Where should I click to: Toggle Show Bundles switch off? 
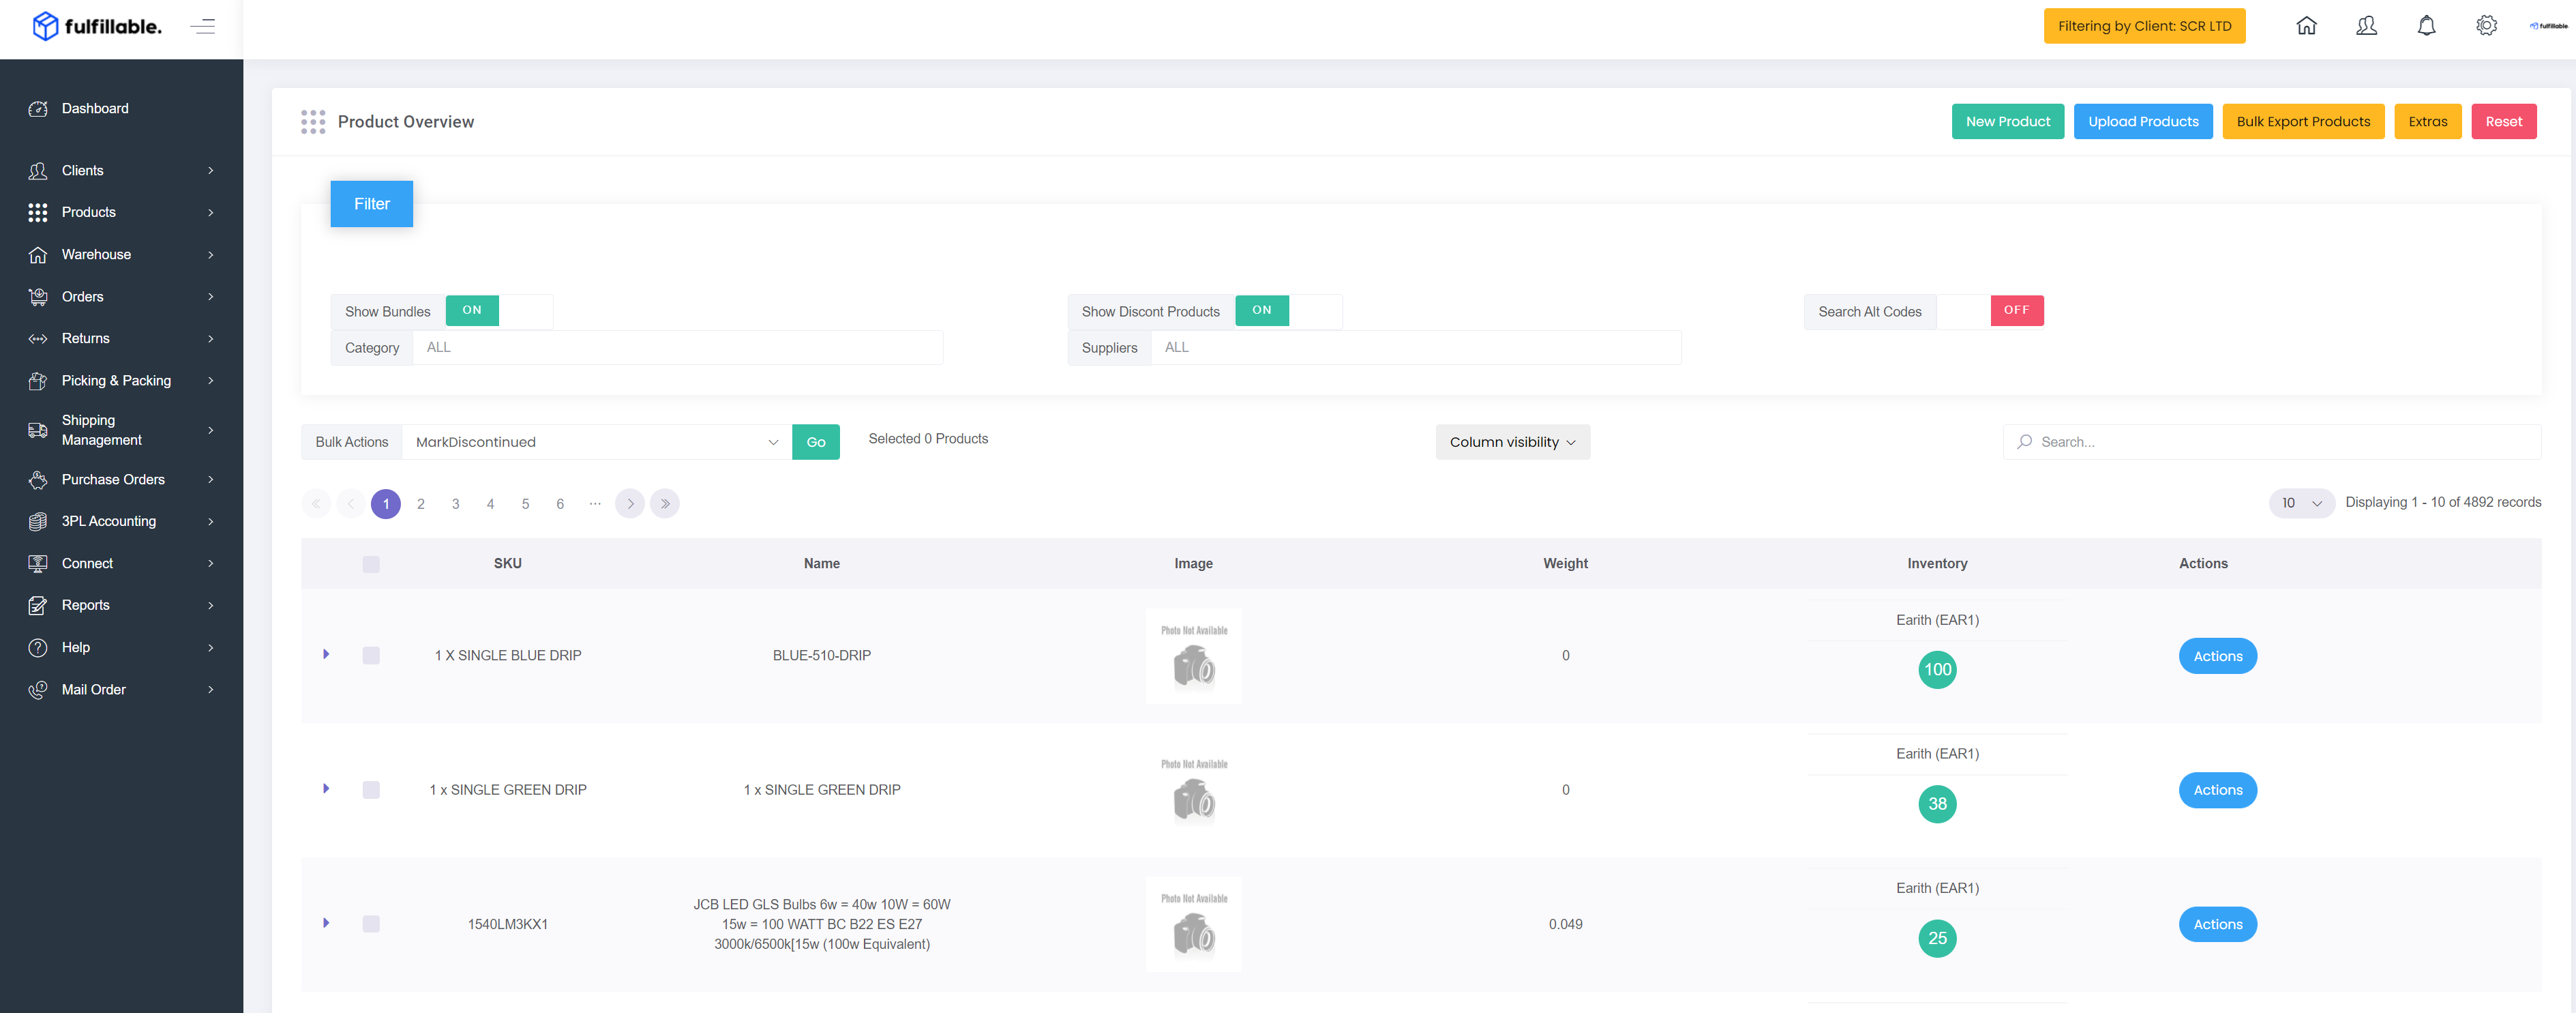499,310
